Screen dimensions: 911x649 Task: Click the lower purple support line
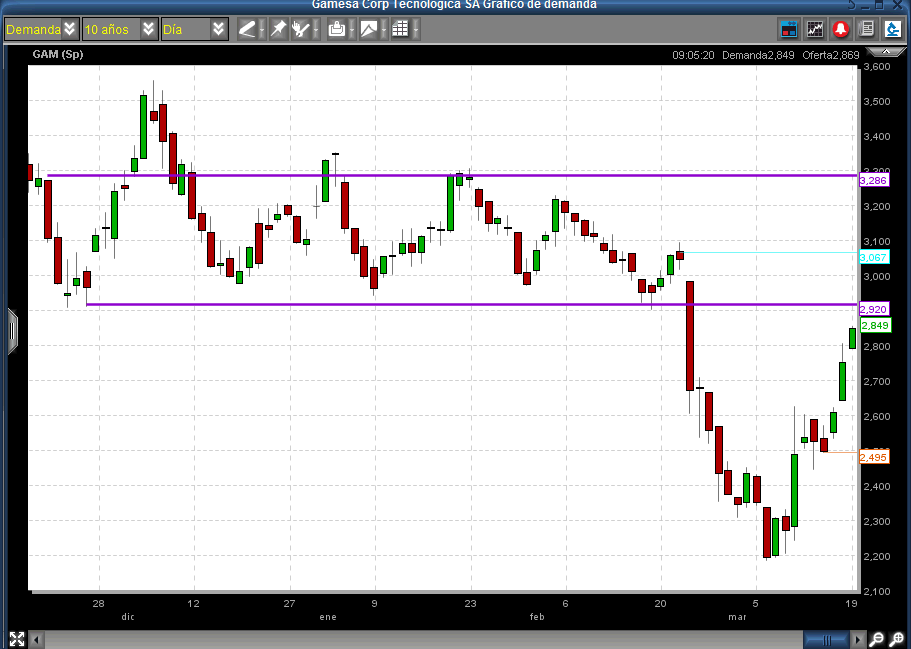[x=472, y=304]
